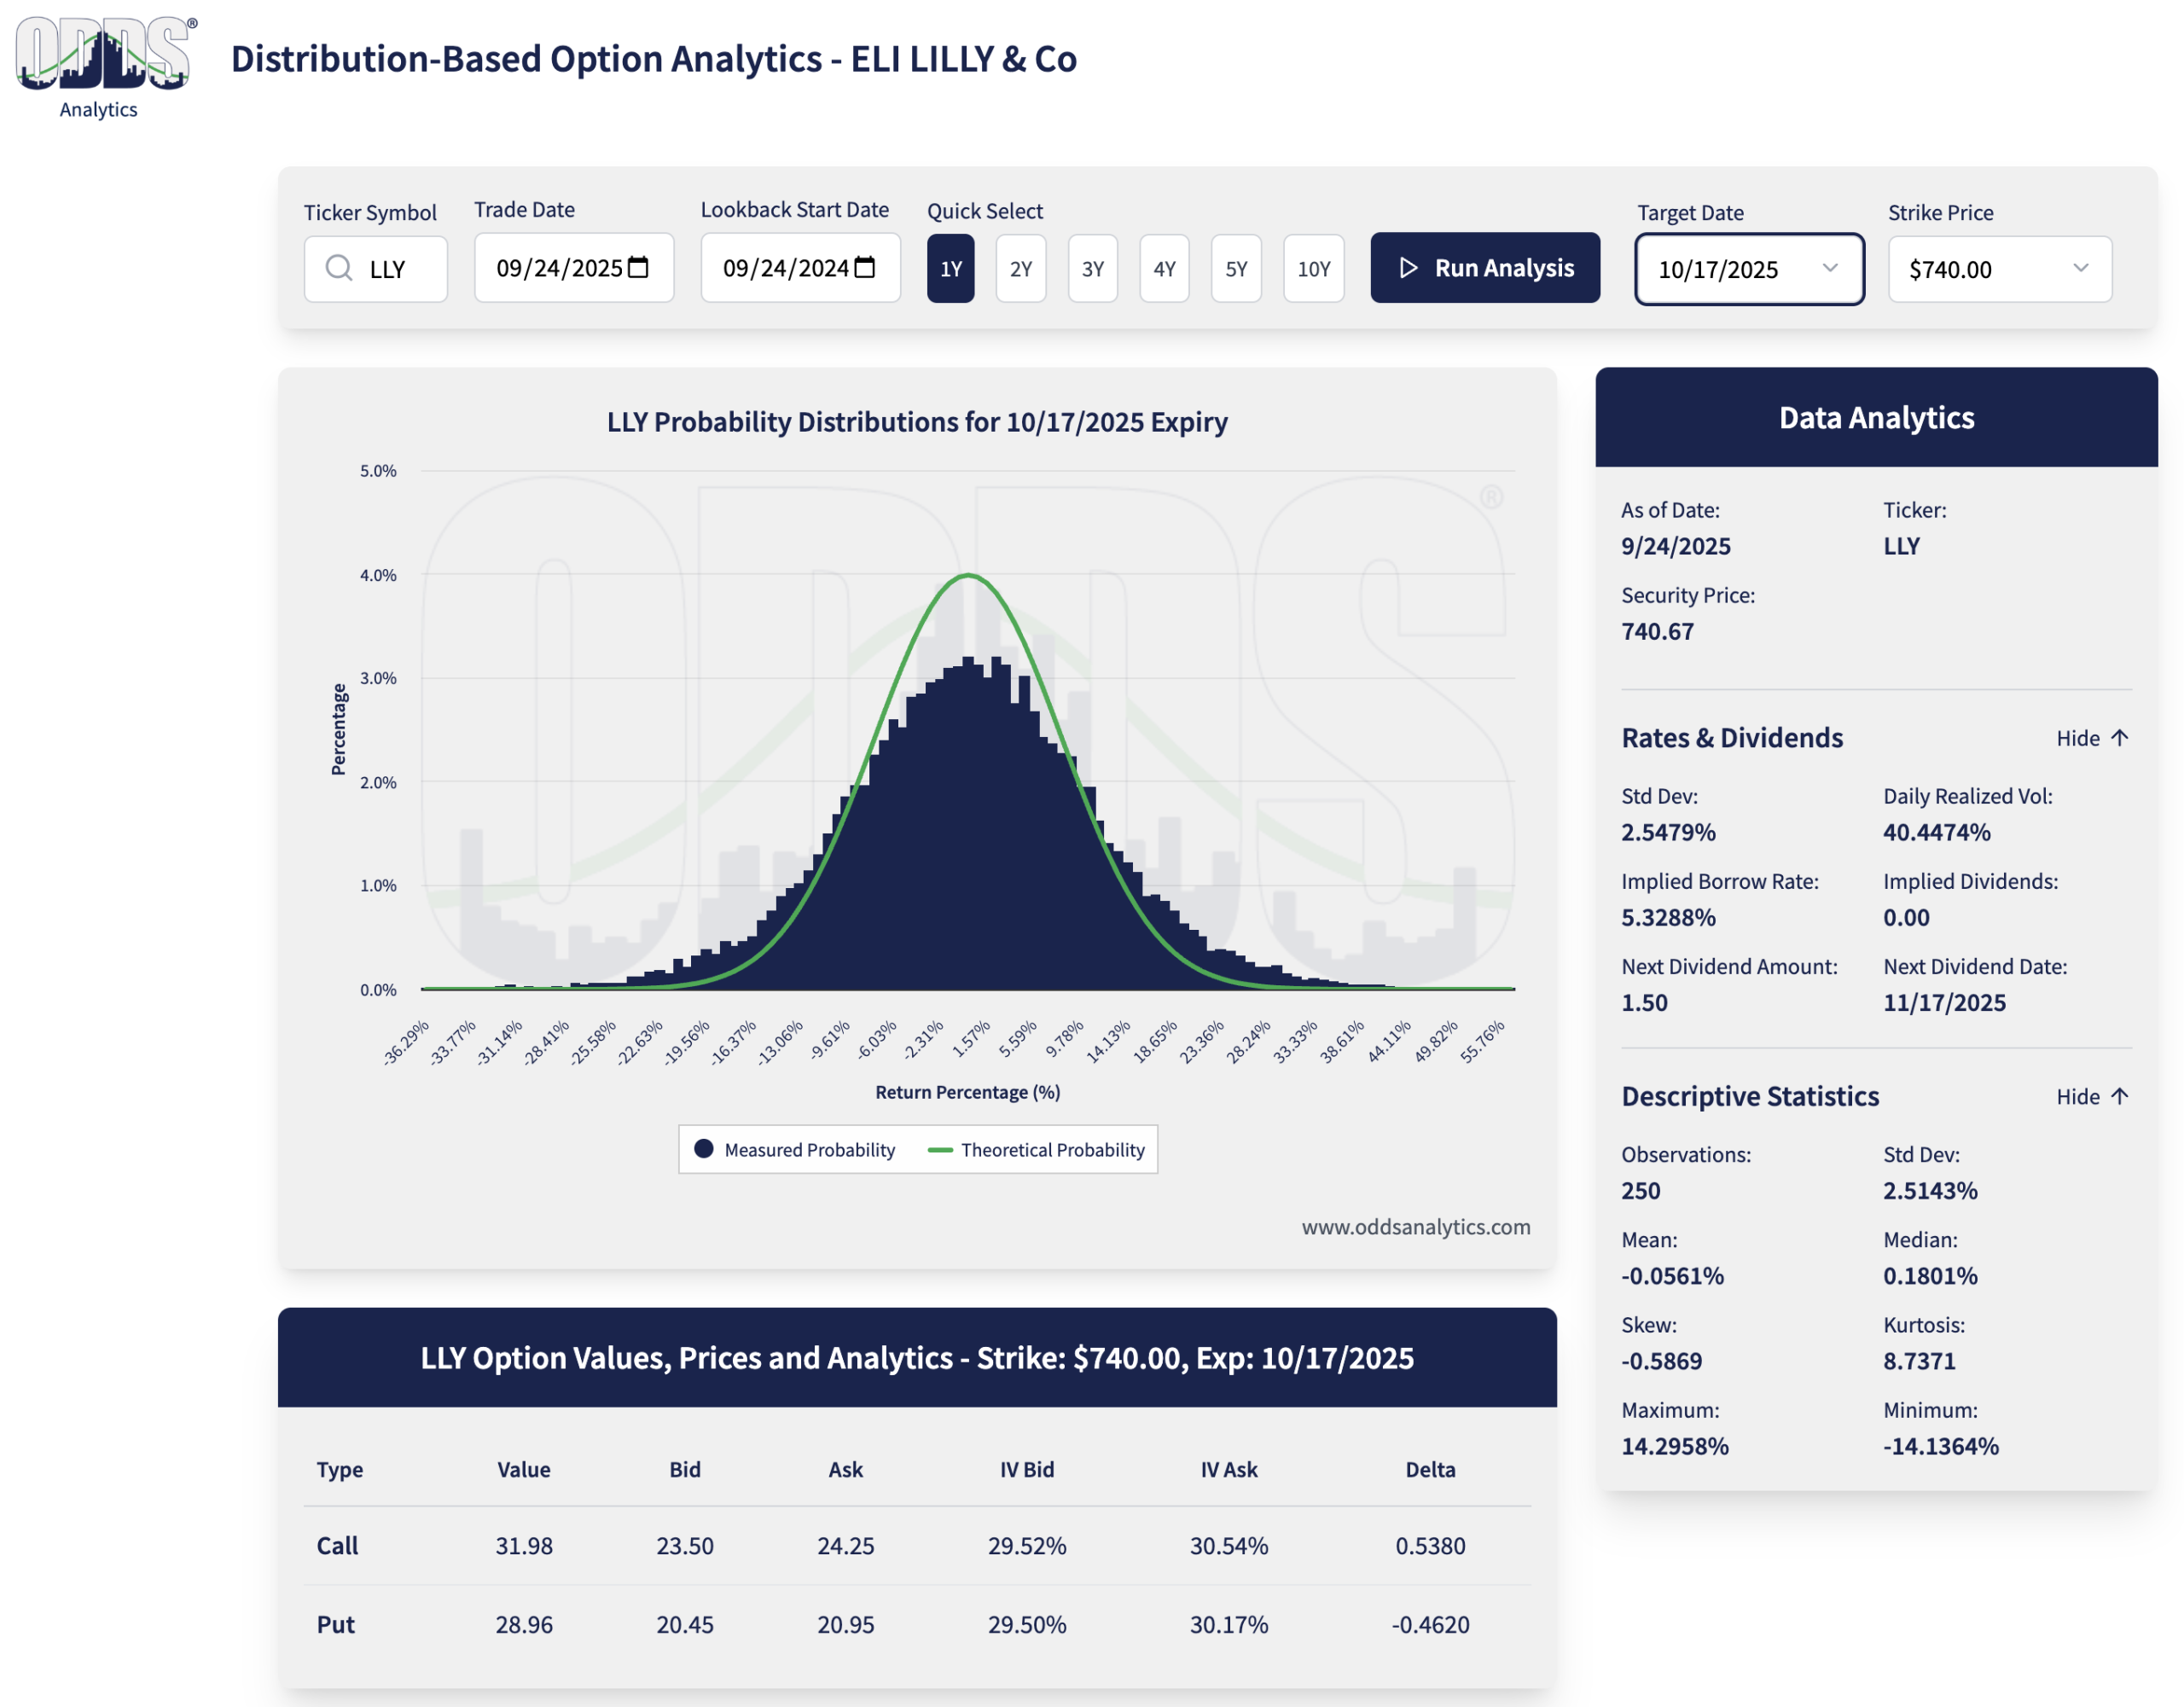Open the Lookback Start Date calendar icon
This screenshot has height=1707, width=2184.
pyautogui.click(x=865, y=267)
